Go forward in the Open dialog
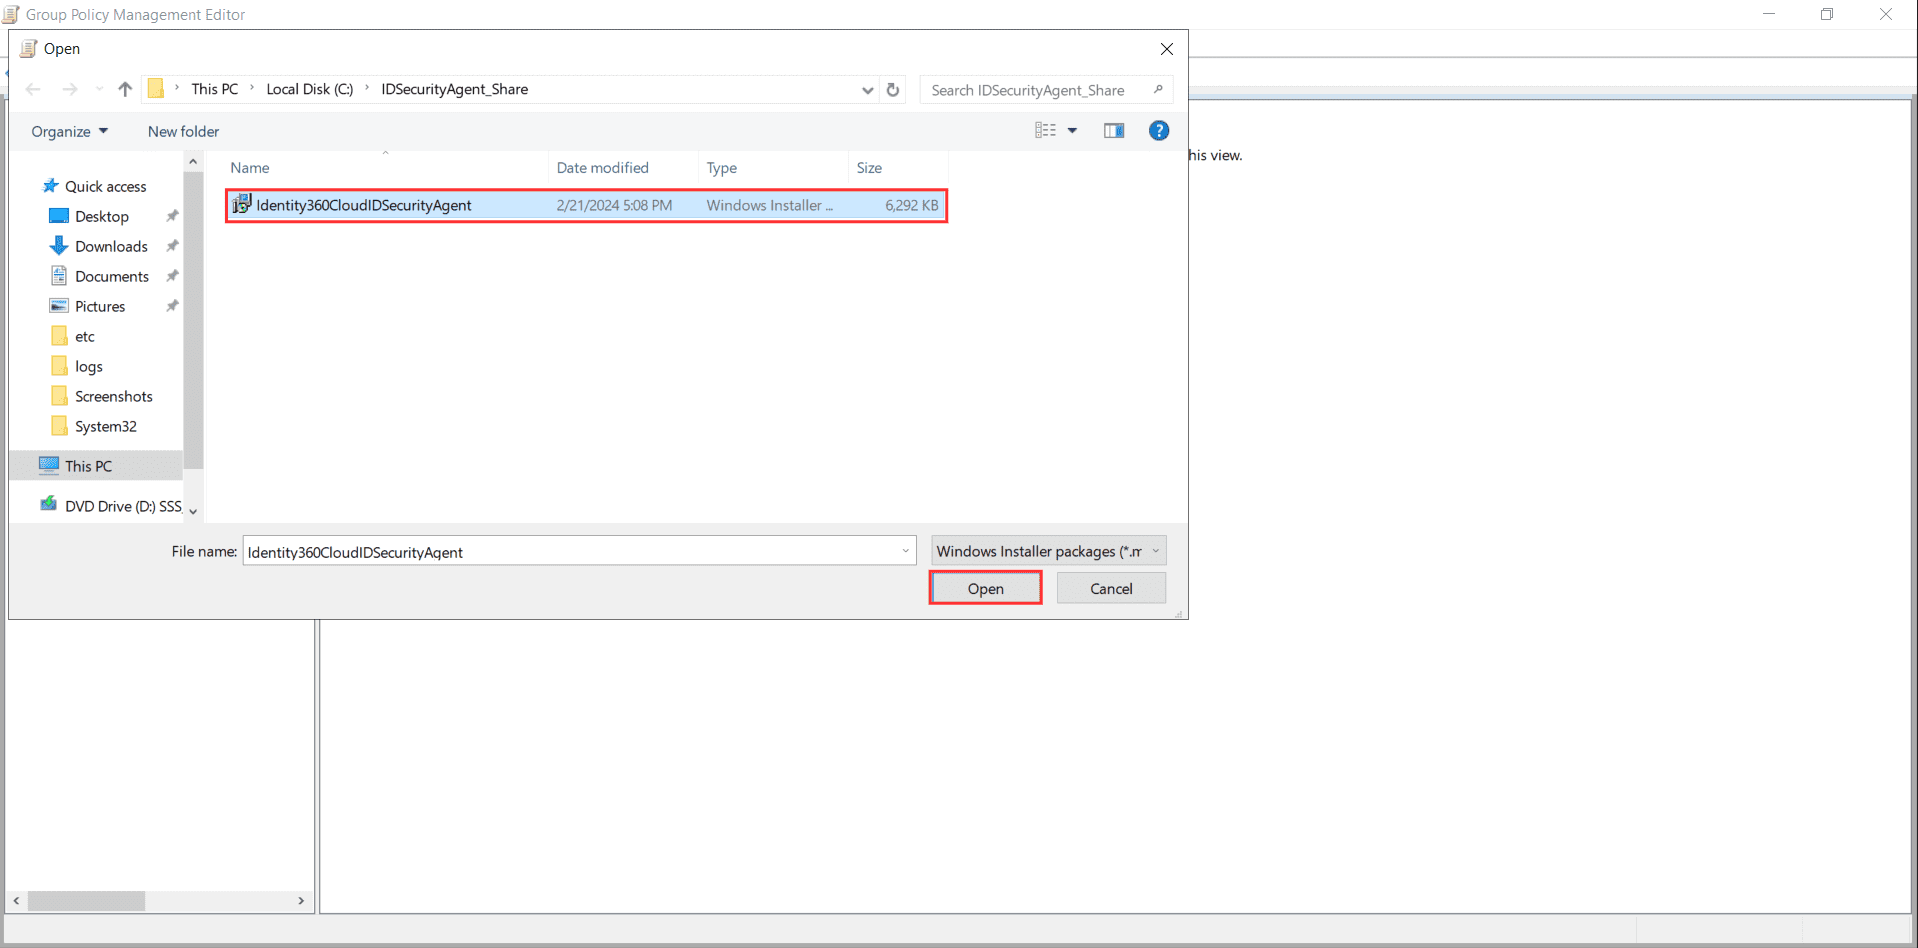 tap(70, 90)
